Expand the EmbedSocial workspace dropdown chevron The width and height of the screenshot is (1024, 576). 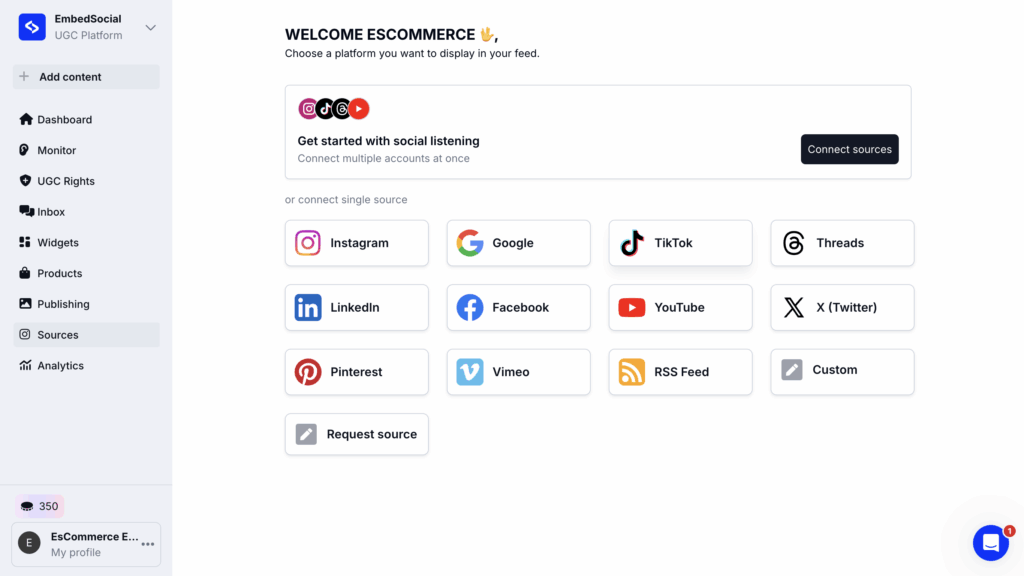151,27
